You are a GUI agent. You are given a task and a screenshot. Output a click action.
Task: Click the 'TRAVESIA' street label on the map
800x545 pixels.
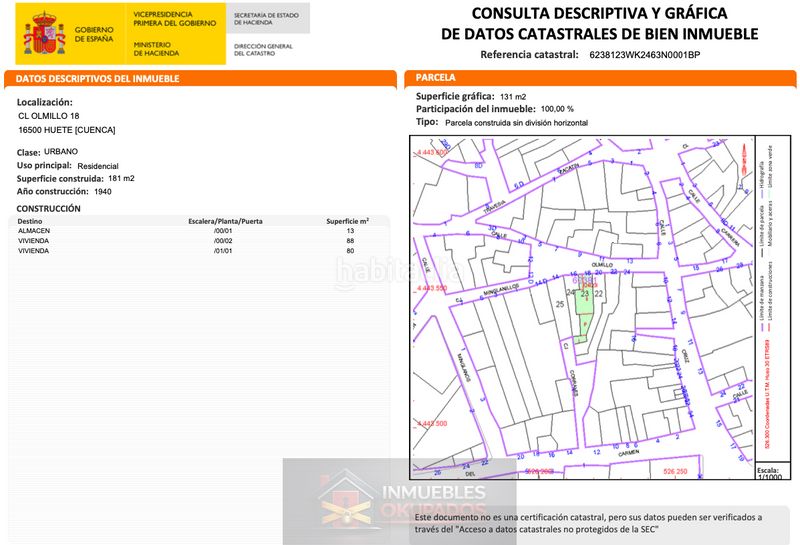point(494,206)
